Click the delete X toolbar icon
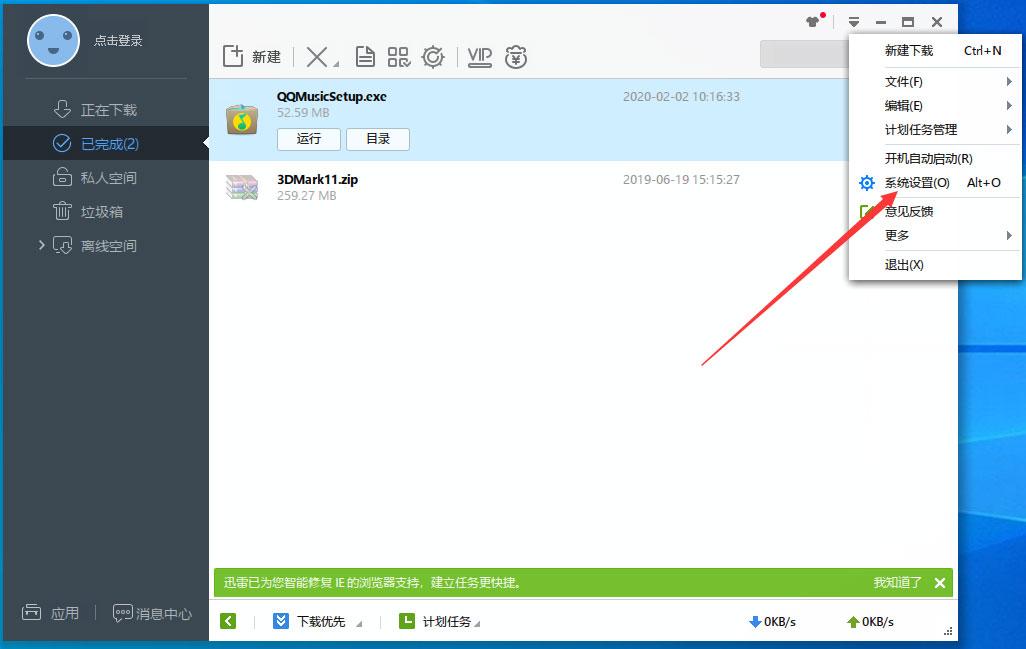1026x649 pixels. [317, 57]
